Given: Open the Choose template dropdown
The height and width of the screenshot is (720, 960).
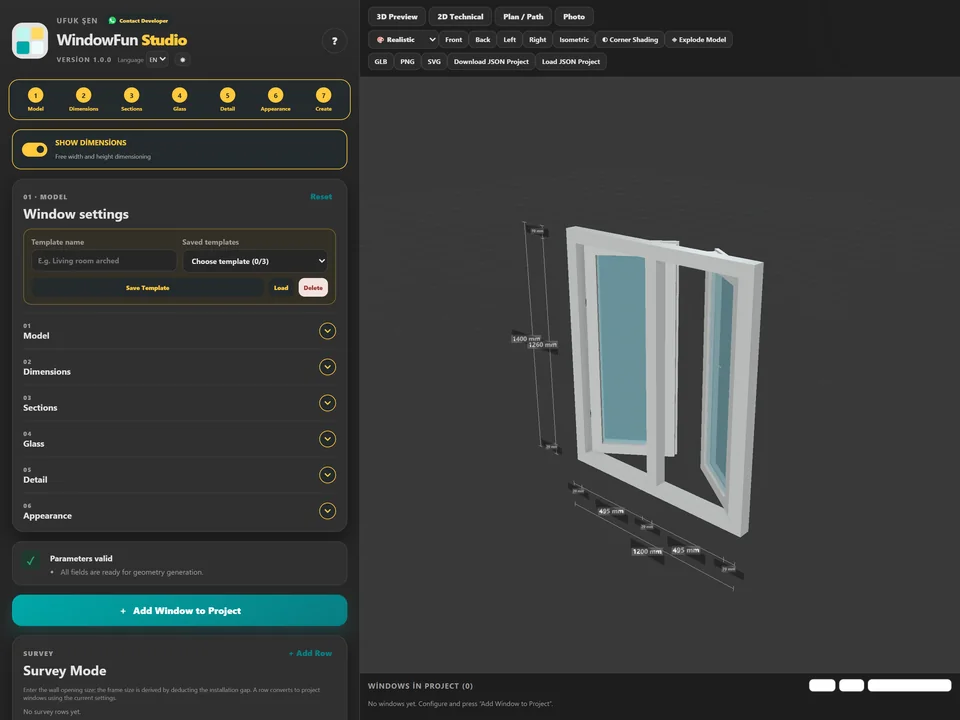Looking at the screenshot, I should [x=255, y=261].
